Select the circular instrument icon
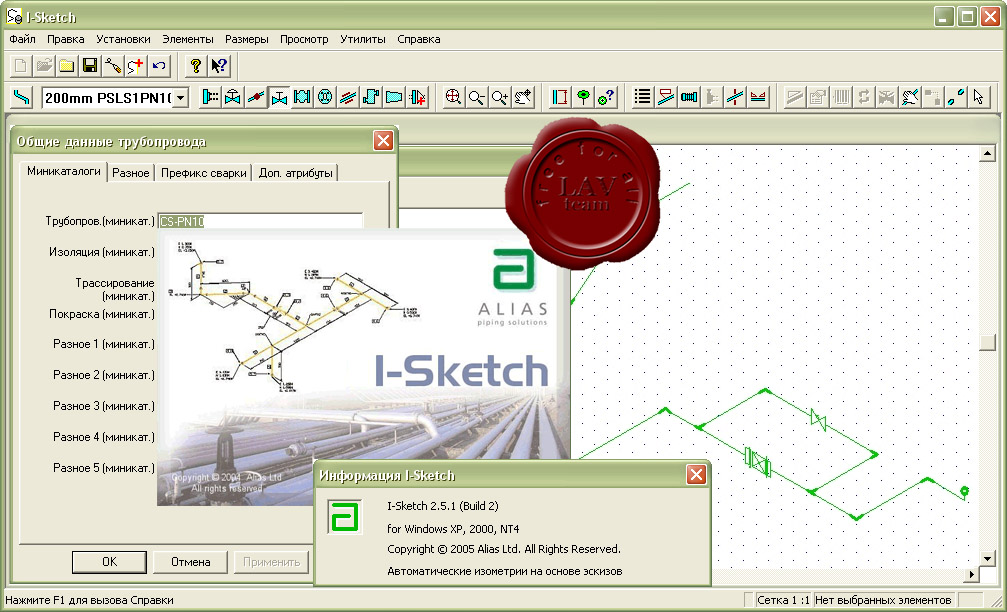1007x612 pixels. (x=325, y=98)
